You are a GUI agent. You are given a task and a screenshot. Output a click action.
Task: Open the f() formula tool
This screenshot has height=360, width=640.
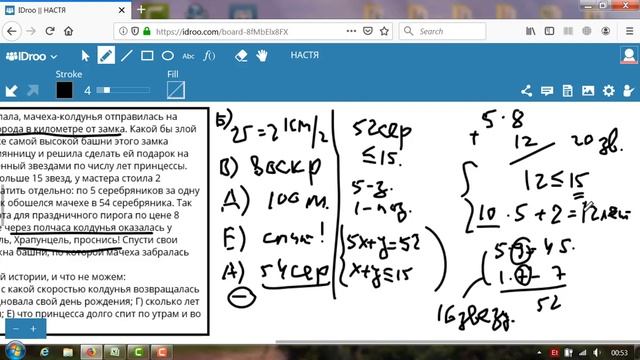click(x=209, y=56)
